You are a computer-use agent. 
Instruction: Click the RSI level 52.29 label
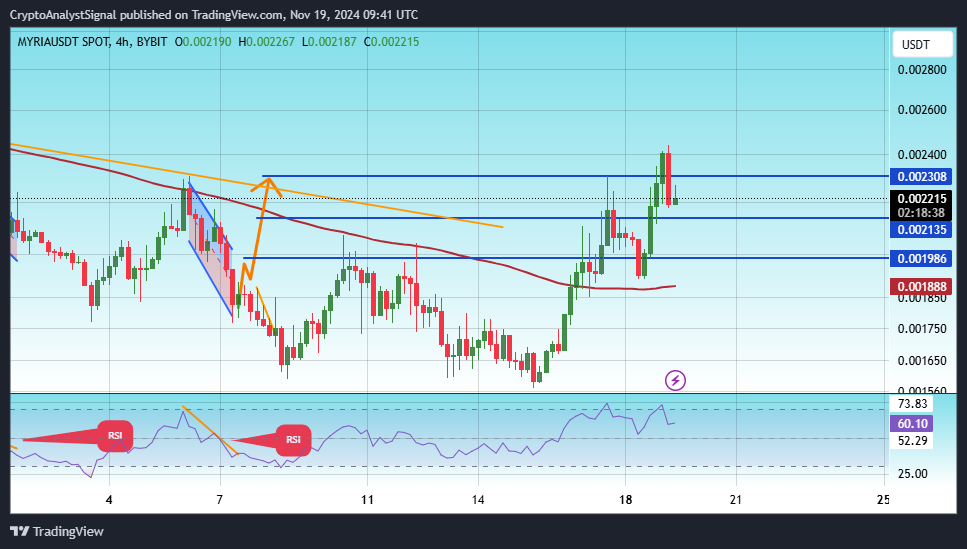click(x=912, y=440)
